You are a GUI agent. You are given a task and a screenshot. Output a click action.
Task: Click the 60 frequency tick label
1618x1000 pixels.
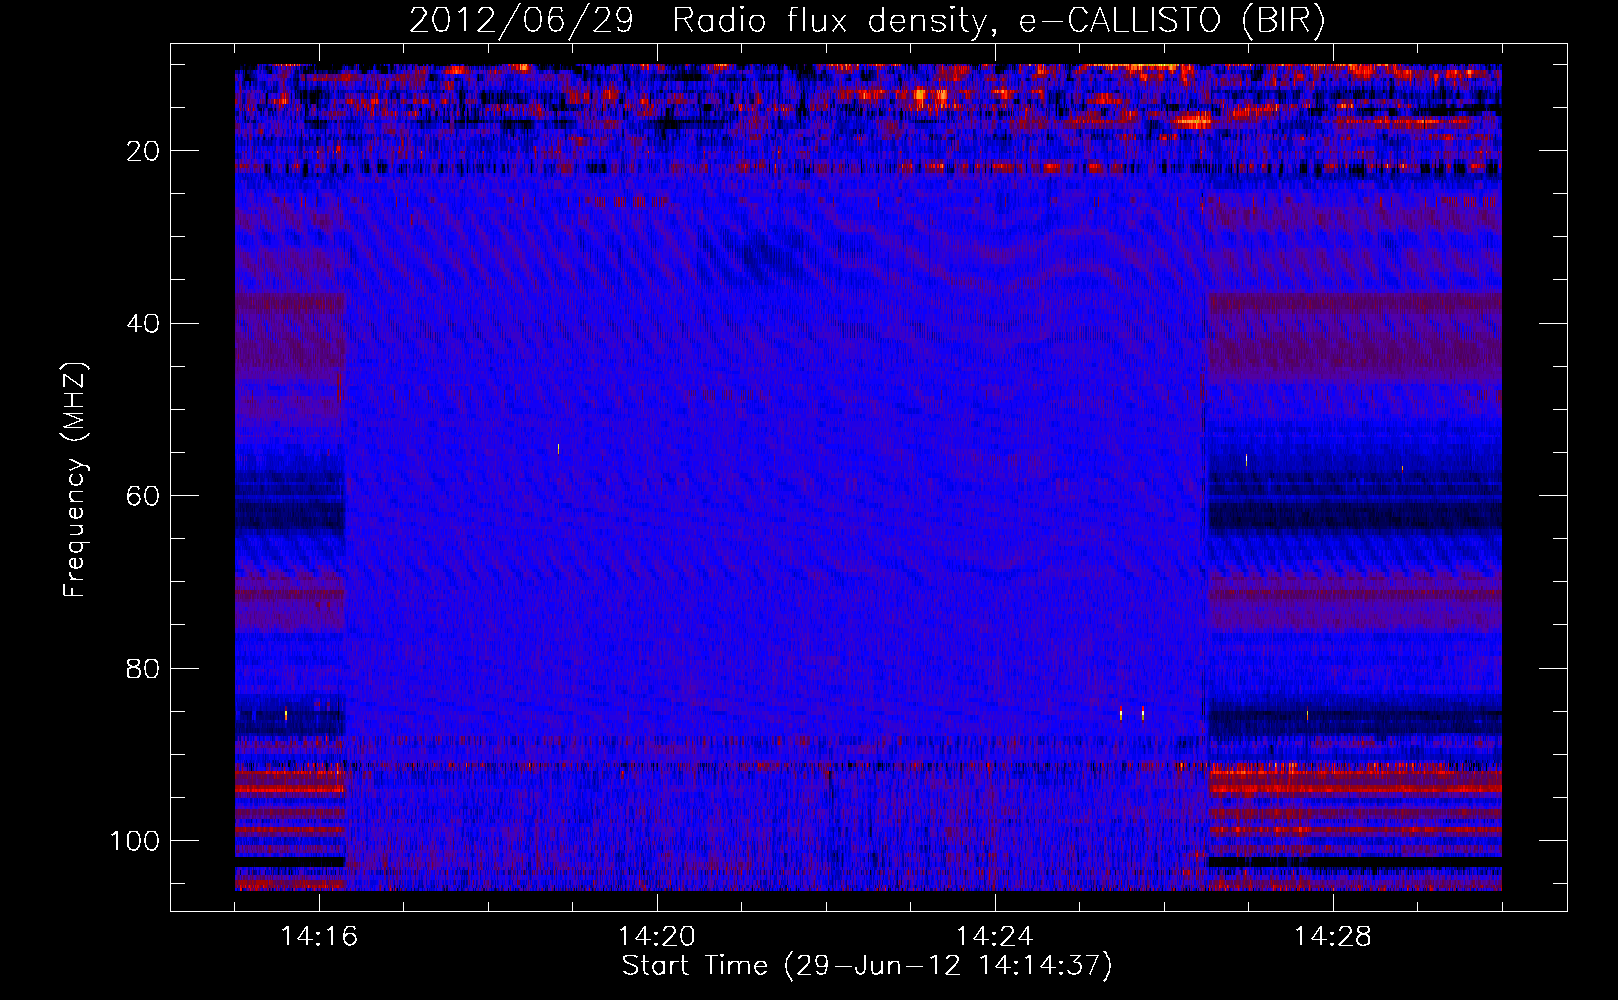pos(143,496)
